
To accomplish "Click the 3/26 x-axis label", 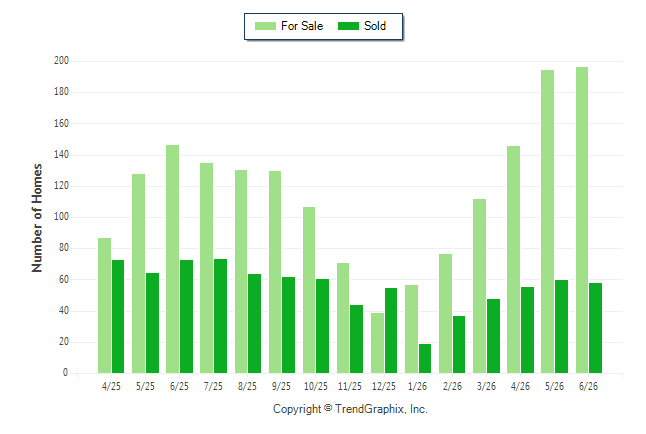I will tap(486, 386).
